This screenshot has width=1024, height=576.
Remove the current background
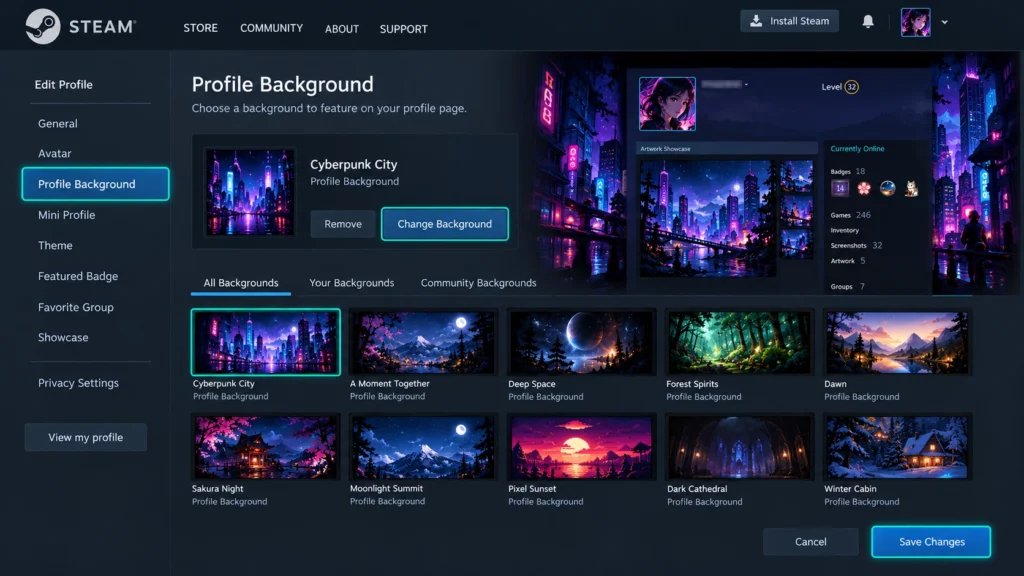pos(343,224)
